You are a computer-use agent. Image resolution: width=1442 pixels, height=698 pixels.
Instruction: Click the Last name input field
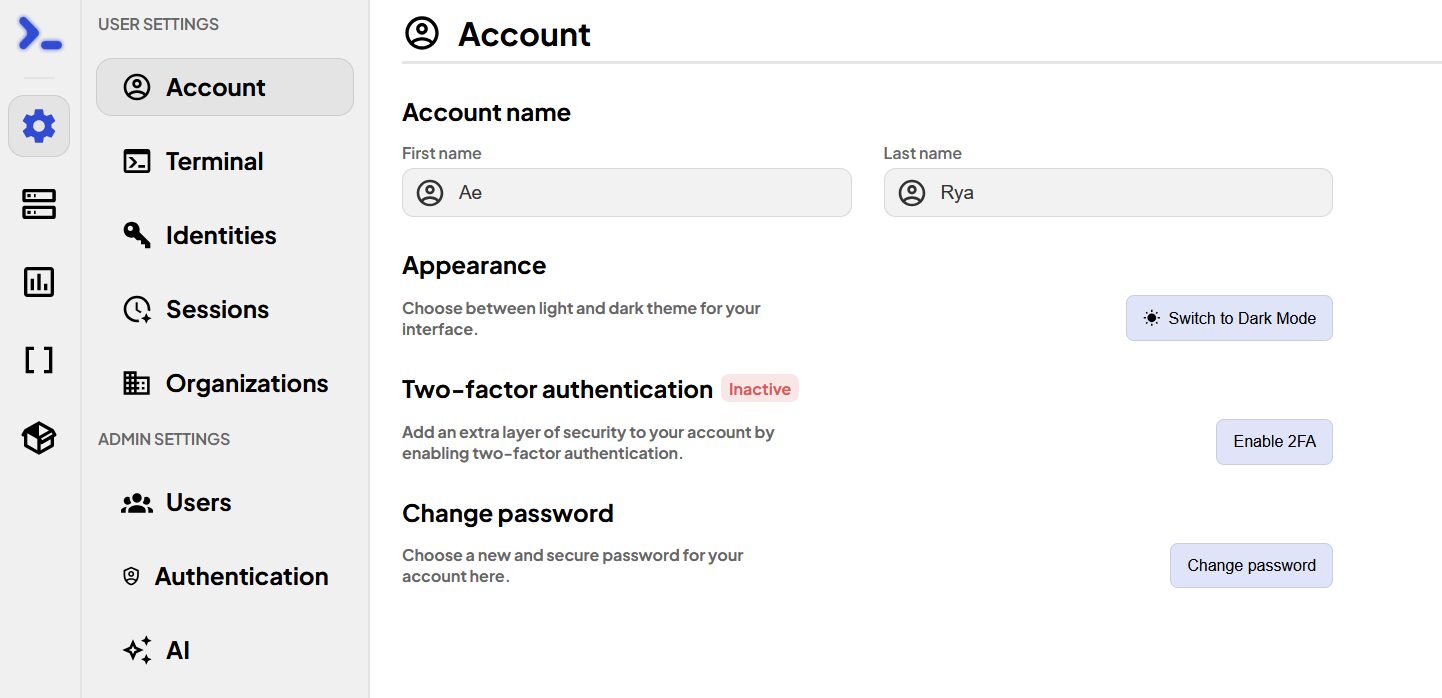1108,192
